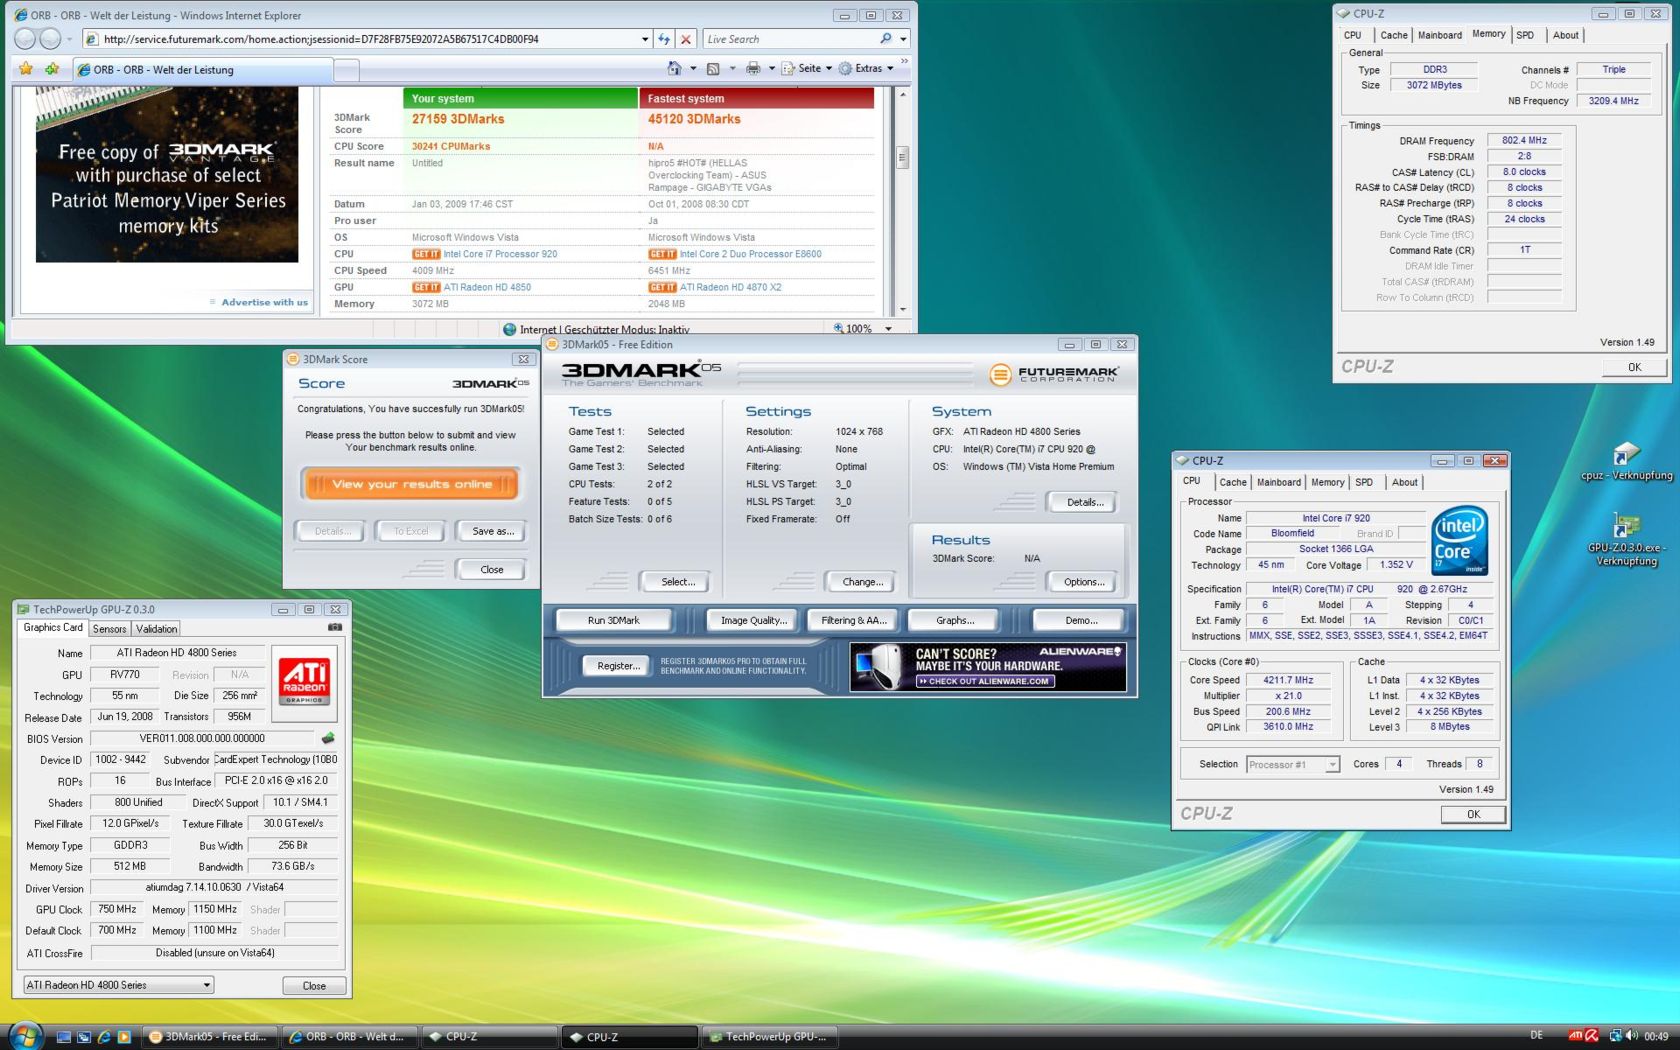The width and height of the screenshot is (1680, 1050).
Task: Click the volume speaker tray icon
Action: click(1632, 1036)
